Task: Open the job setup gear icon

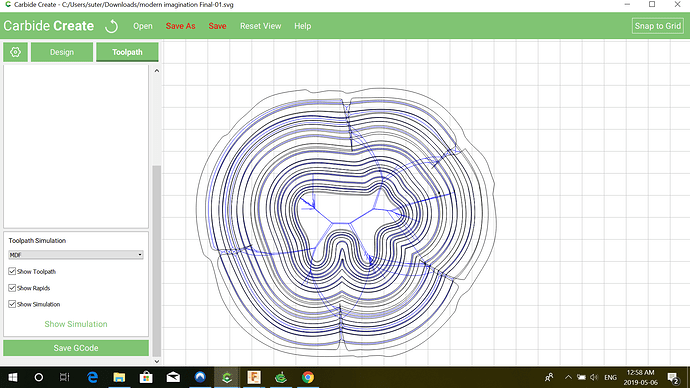Action: click(15, 52)
